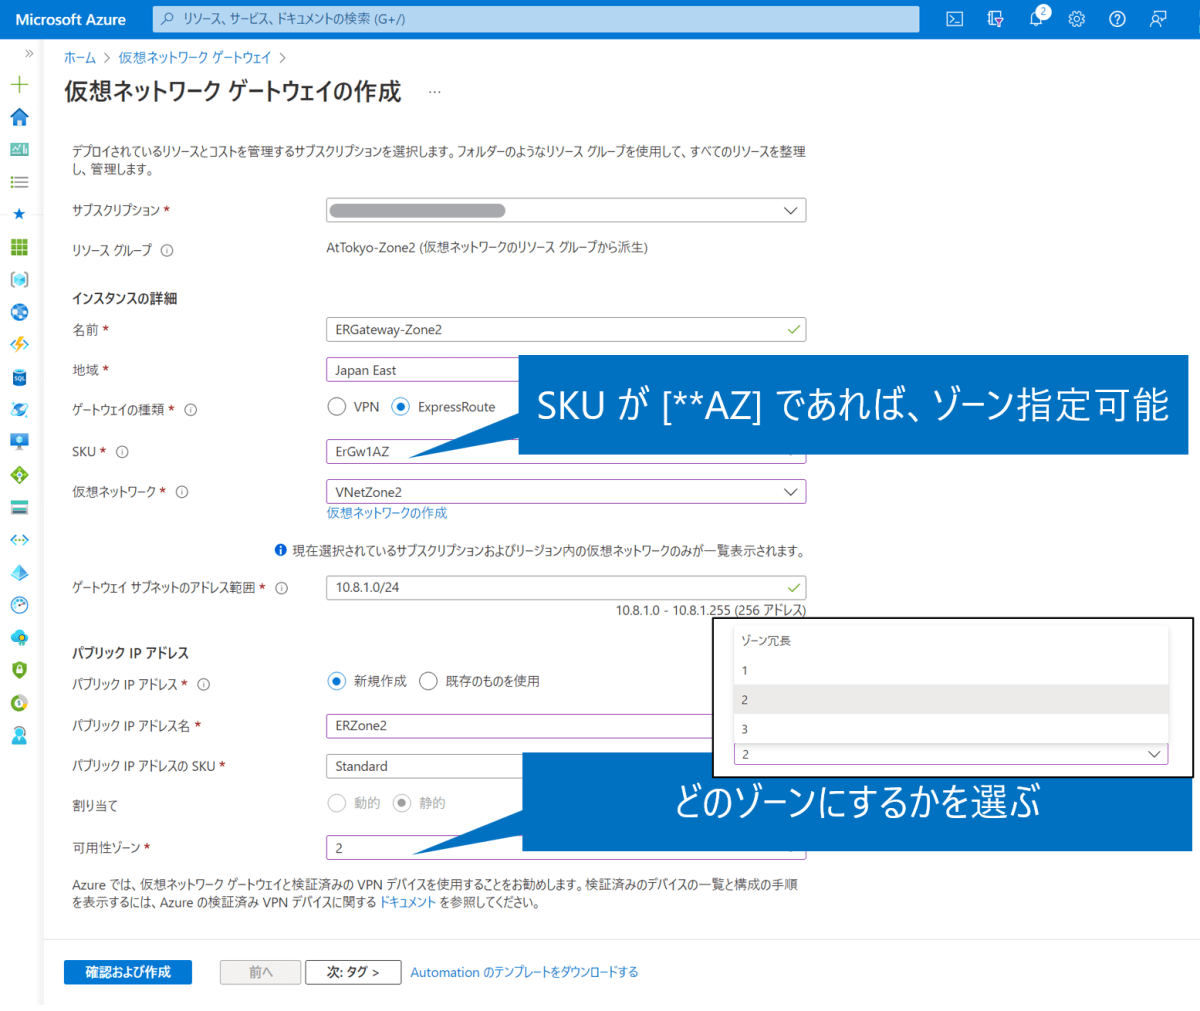This screenshot has height=1011, width=1200.
Task: Open the more options ellipsis beside title
Action: 434,92
